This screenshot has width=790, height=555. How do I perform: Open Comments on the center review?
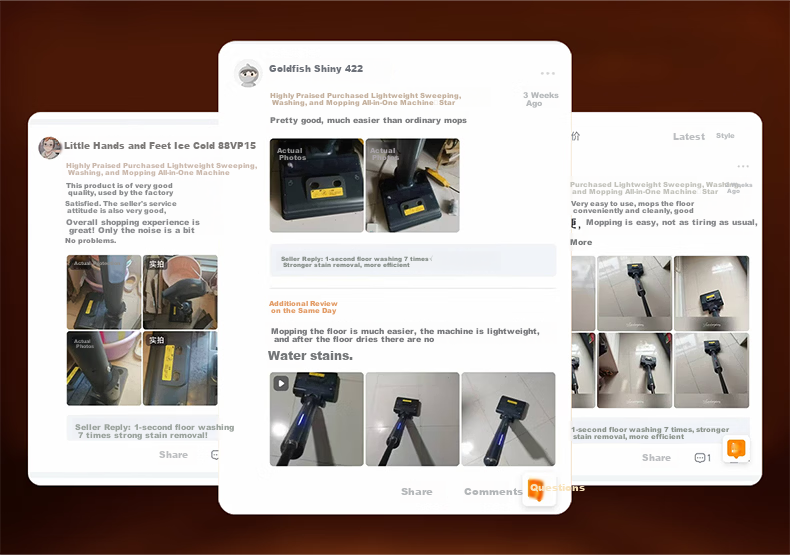493,492
